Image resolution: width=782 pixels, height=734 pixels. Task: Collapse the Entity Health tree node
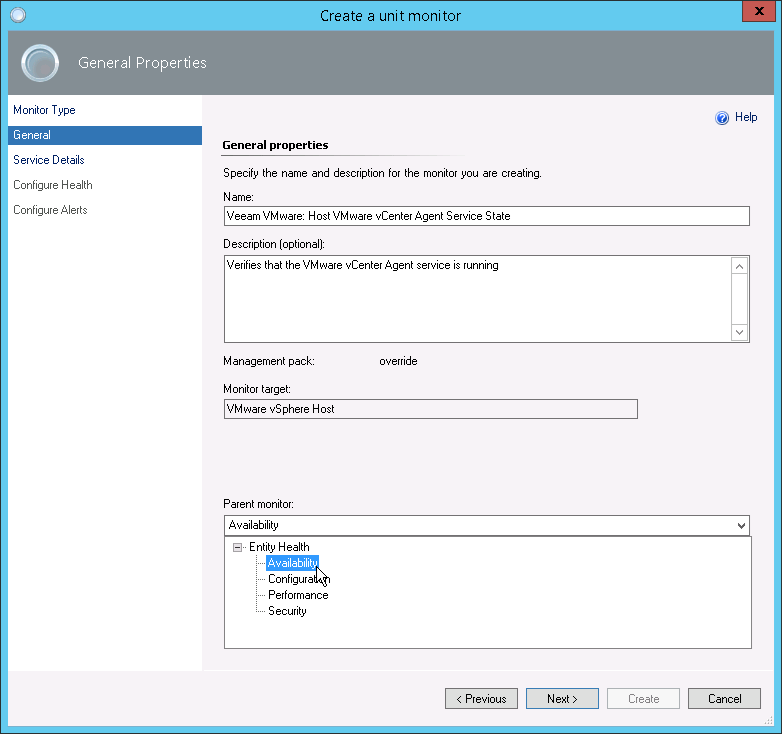[x=237, y=547]
